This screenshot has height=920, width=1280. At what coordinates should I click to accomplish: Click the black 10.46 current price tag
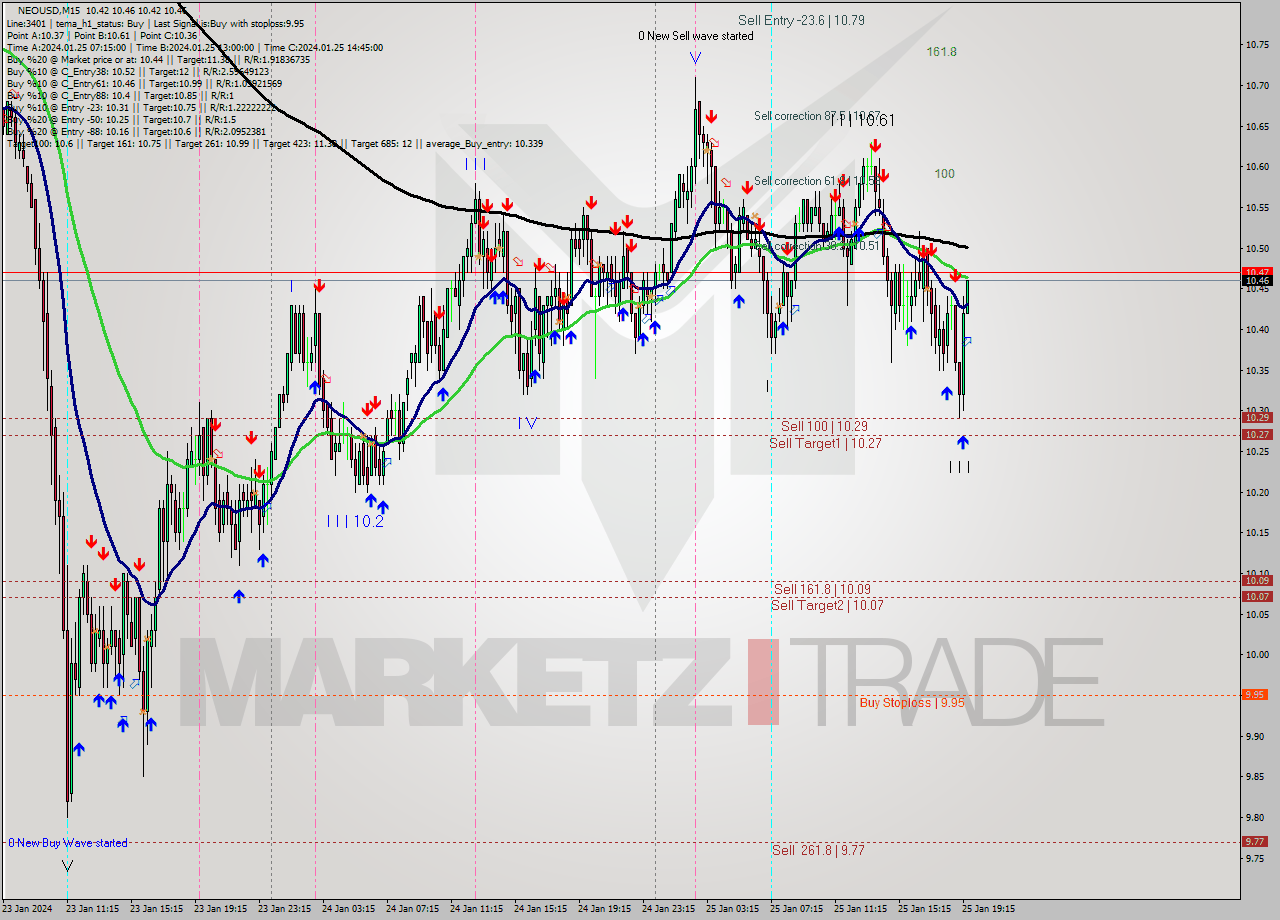1256,281
